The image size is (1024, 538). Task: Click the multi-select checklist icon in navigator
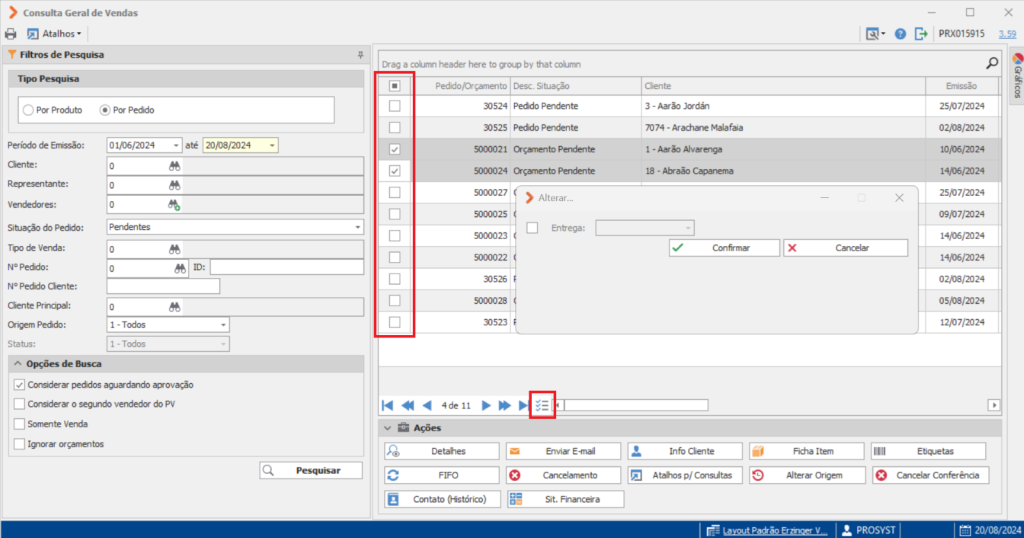click(542, 405)
